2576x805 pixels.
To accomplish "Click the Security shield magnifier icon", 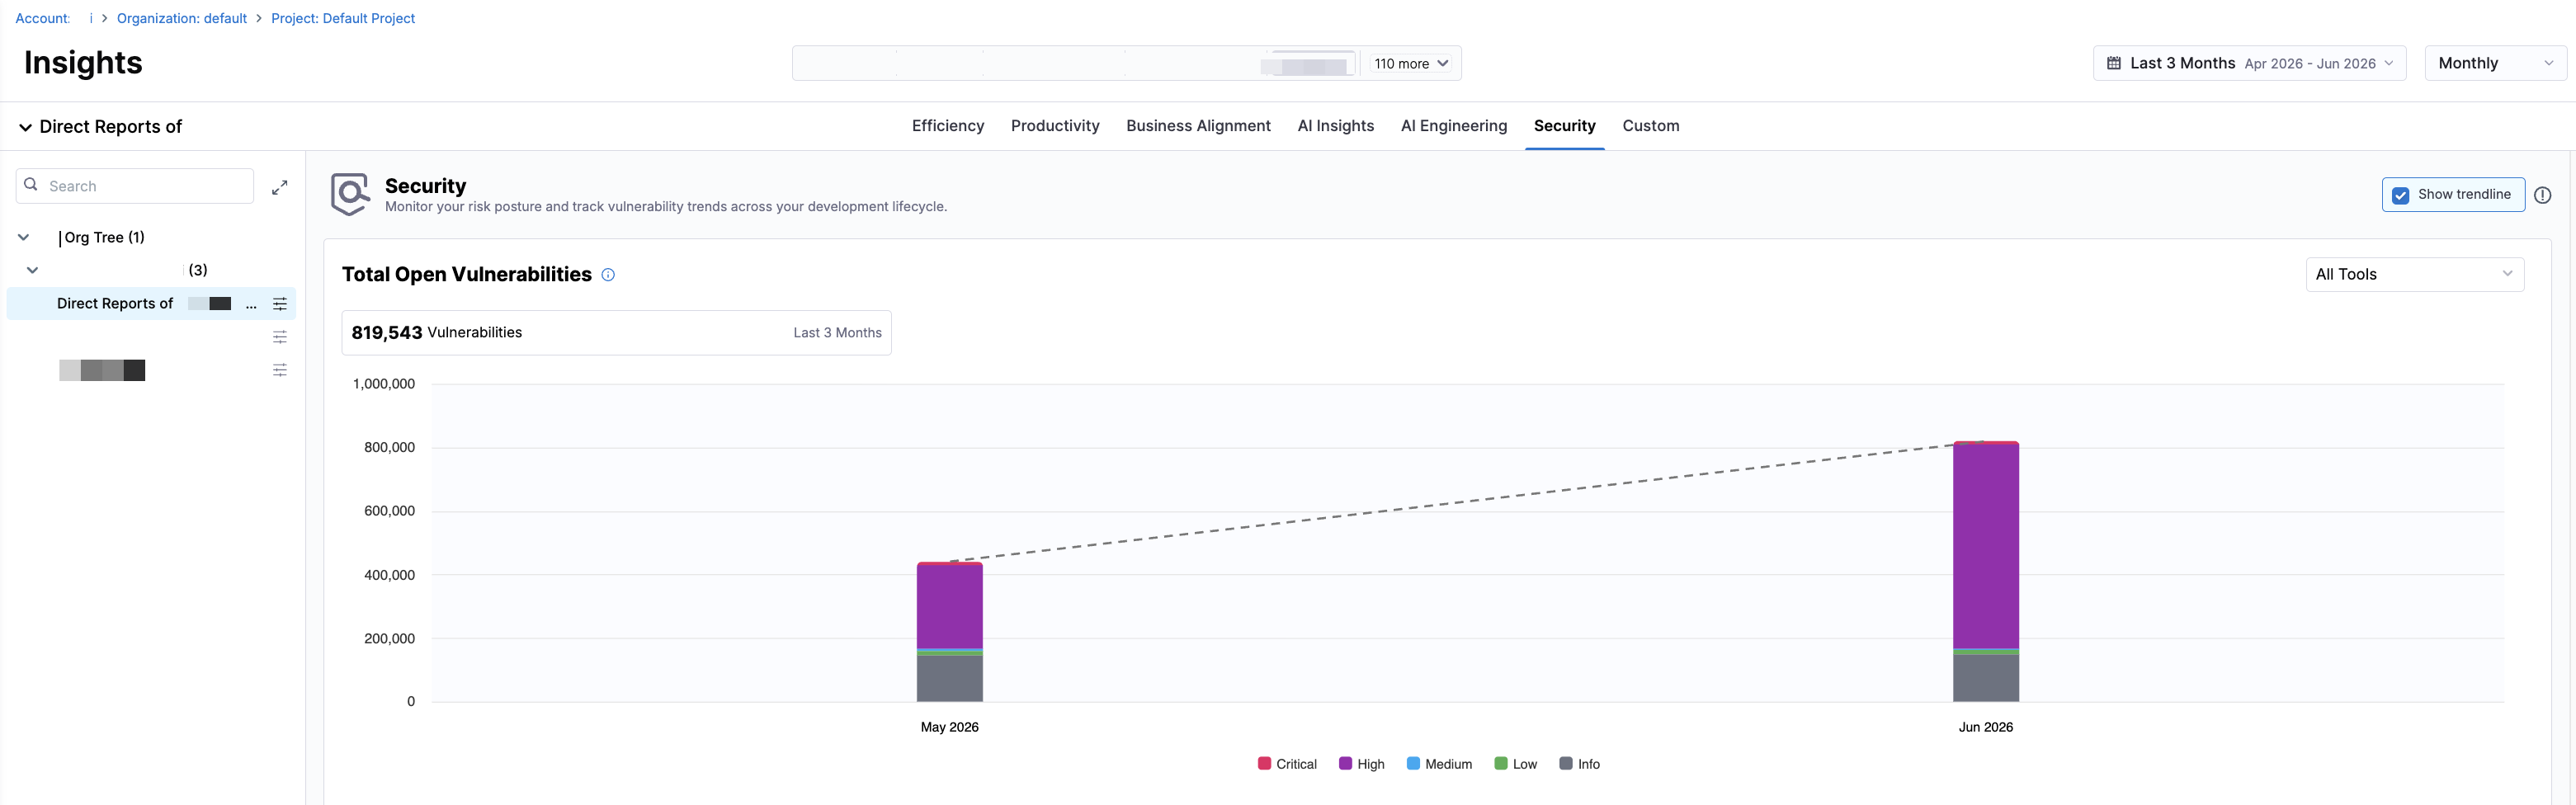I will 350,194.
